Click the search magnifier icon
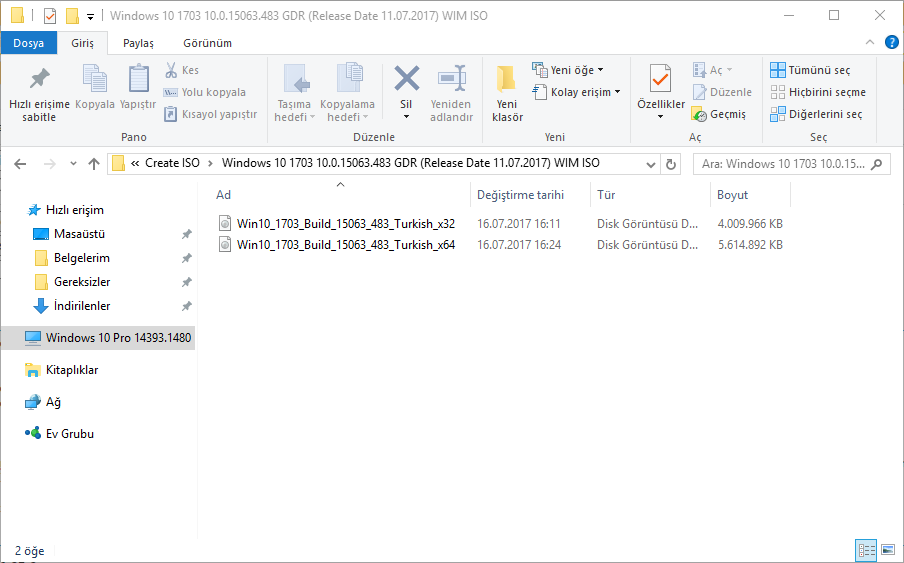Viewport: 904px width, 563px height. click(877, 164)
